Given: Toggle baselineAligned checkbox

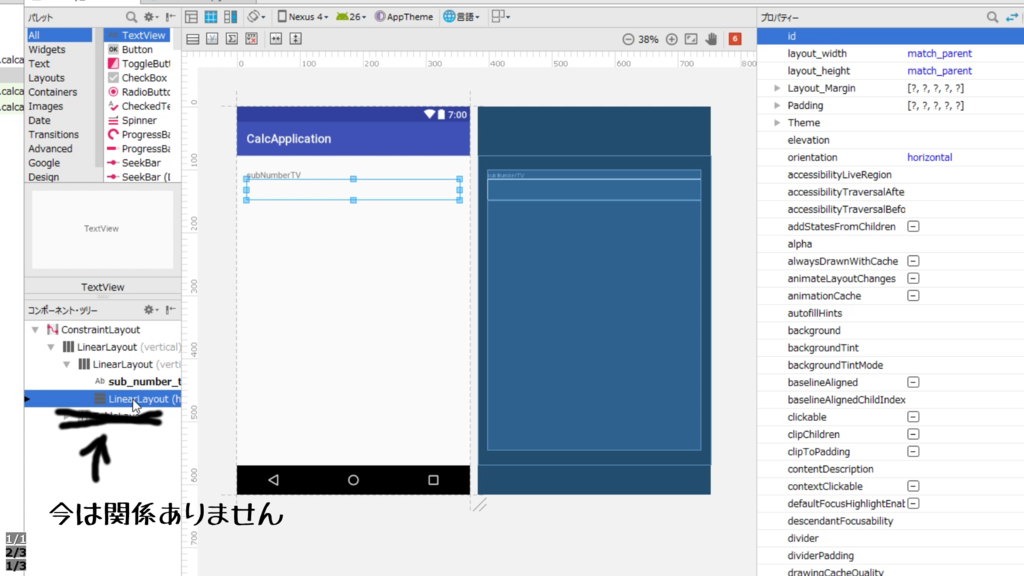Looking at the screenshot, I should coord(913,382).
